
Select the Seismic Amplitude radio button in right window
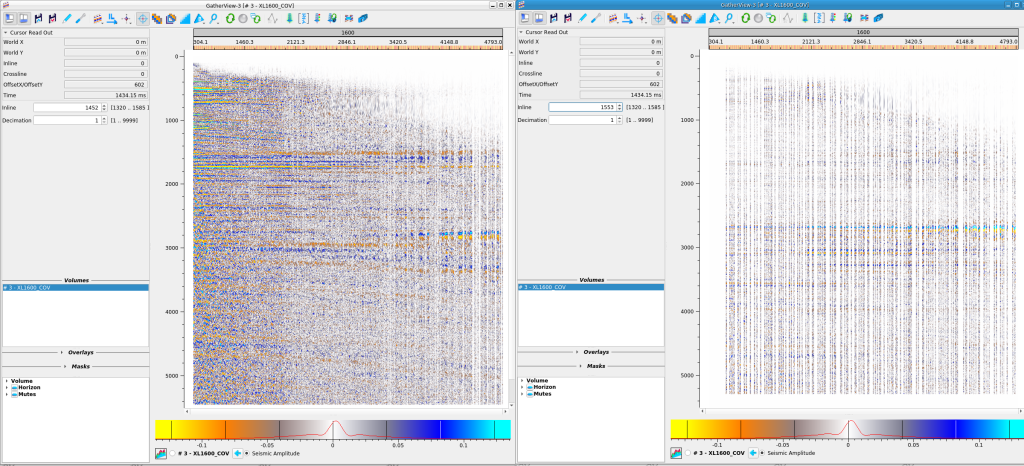(x=762, y=452)
